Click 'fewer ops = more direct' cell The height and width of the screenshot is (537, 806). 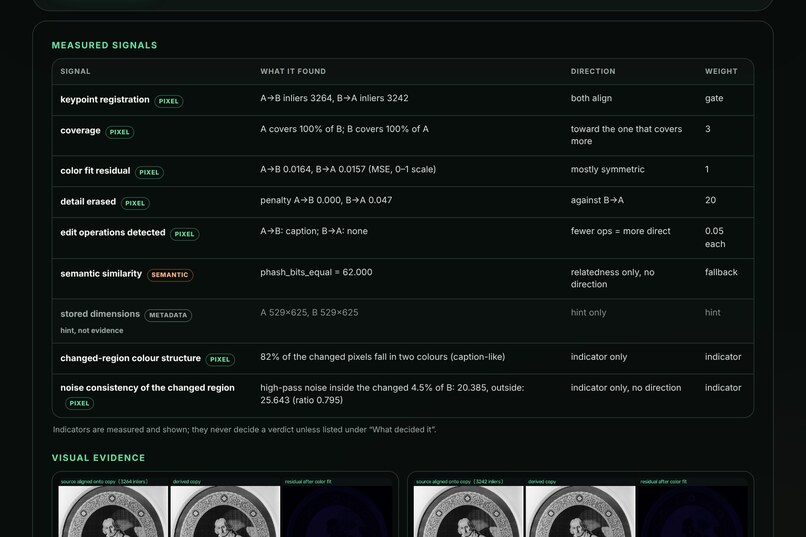coord(620,231)
